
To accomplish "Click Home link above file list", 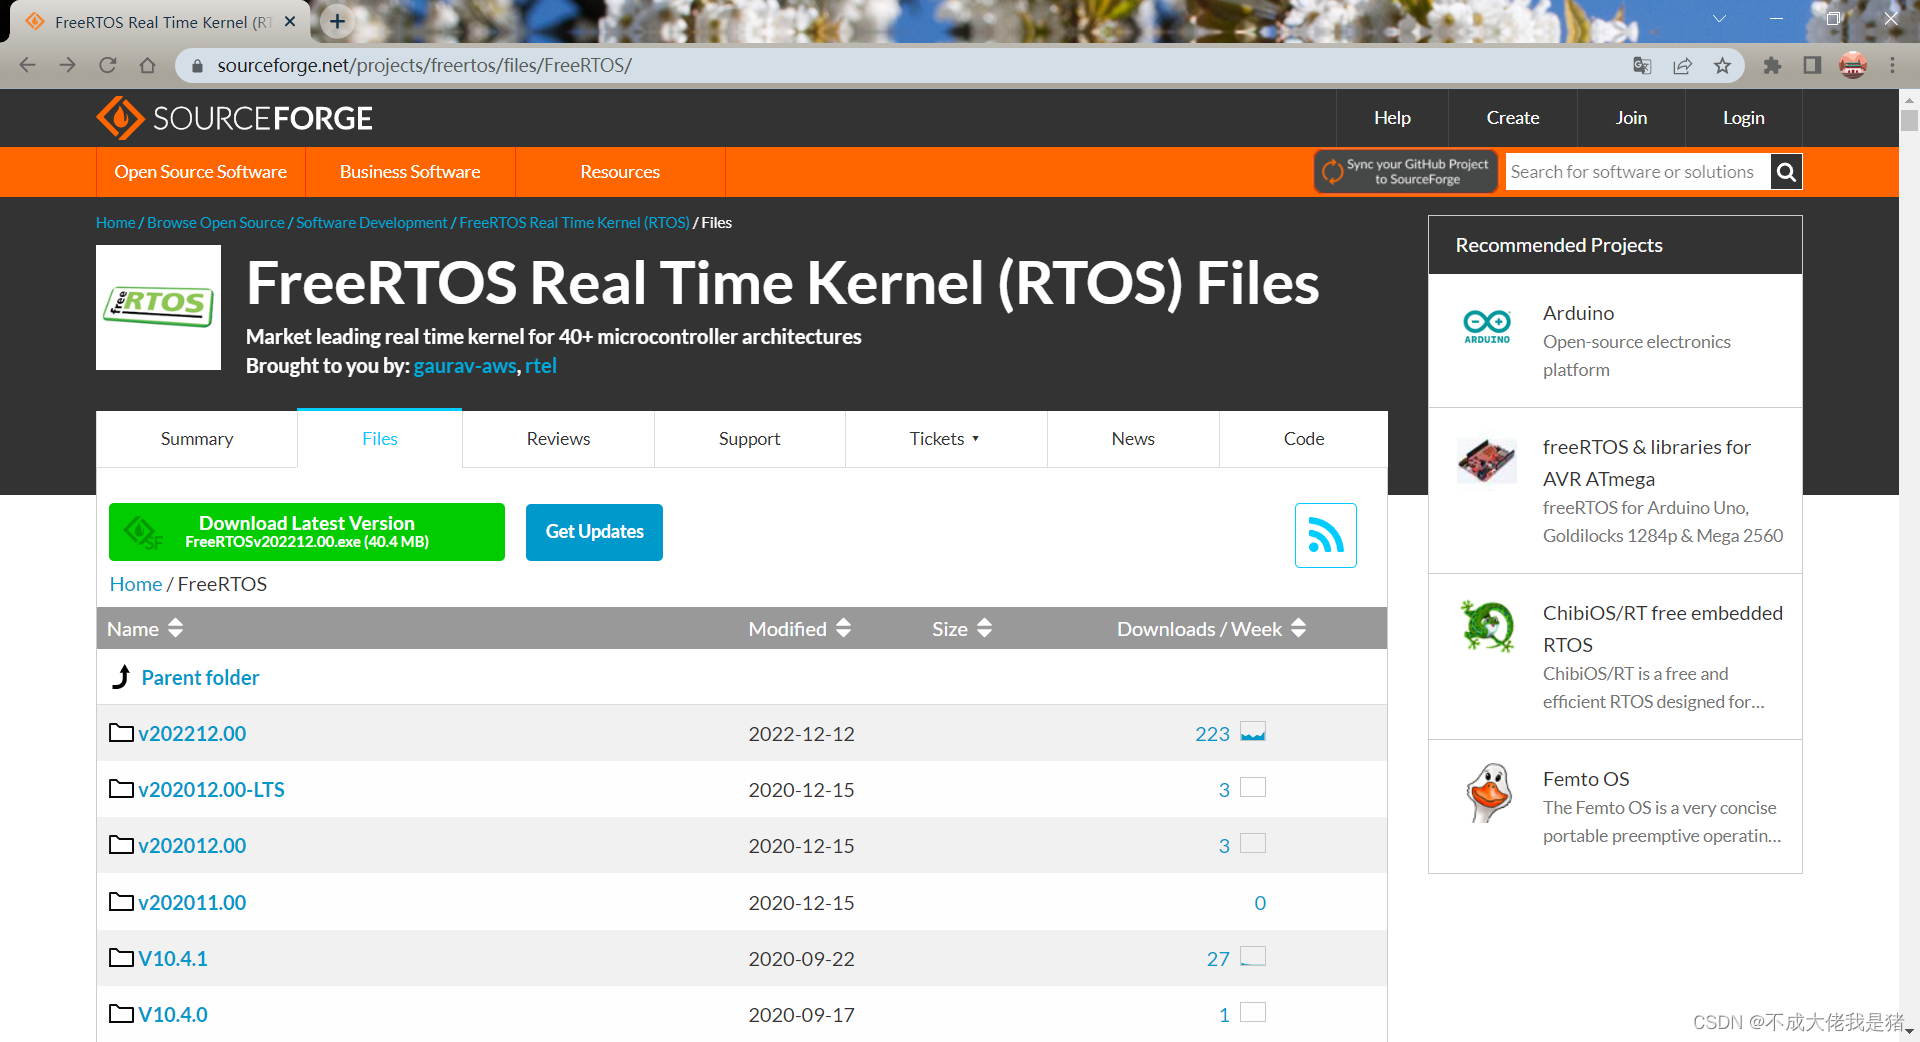I will click(136, 584).
